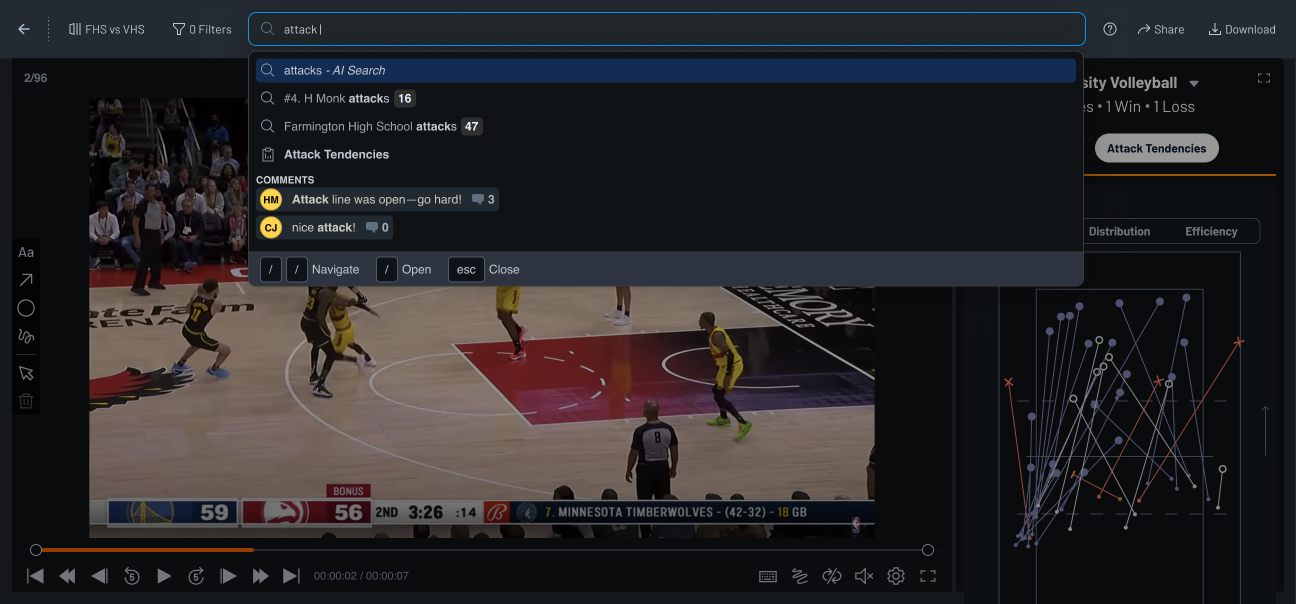Screen dimensions: 1296x604
Task: Open comment 'Attack line was open—go hard!'
Action: [x=377, y=199]
